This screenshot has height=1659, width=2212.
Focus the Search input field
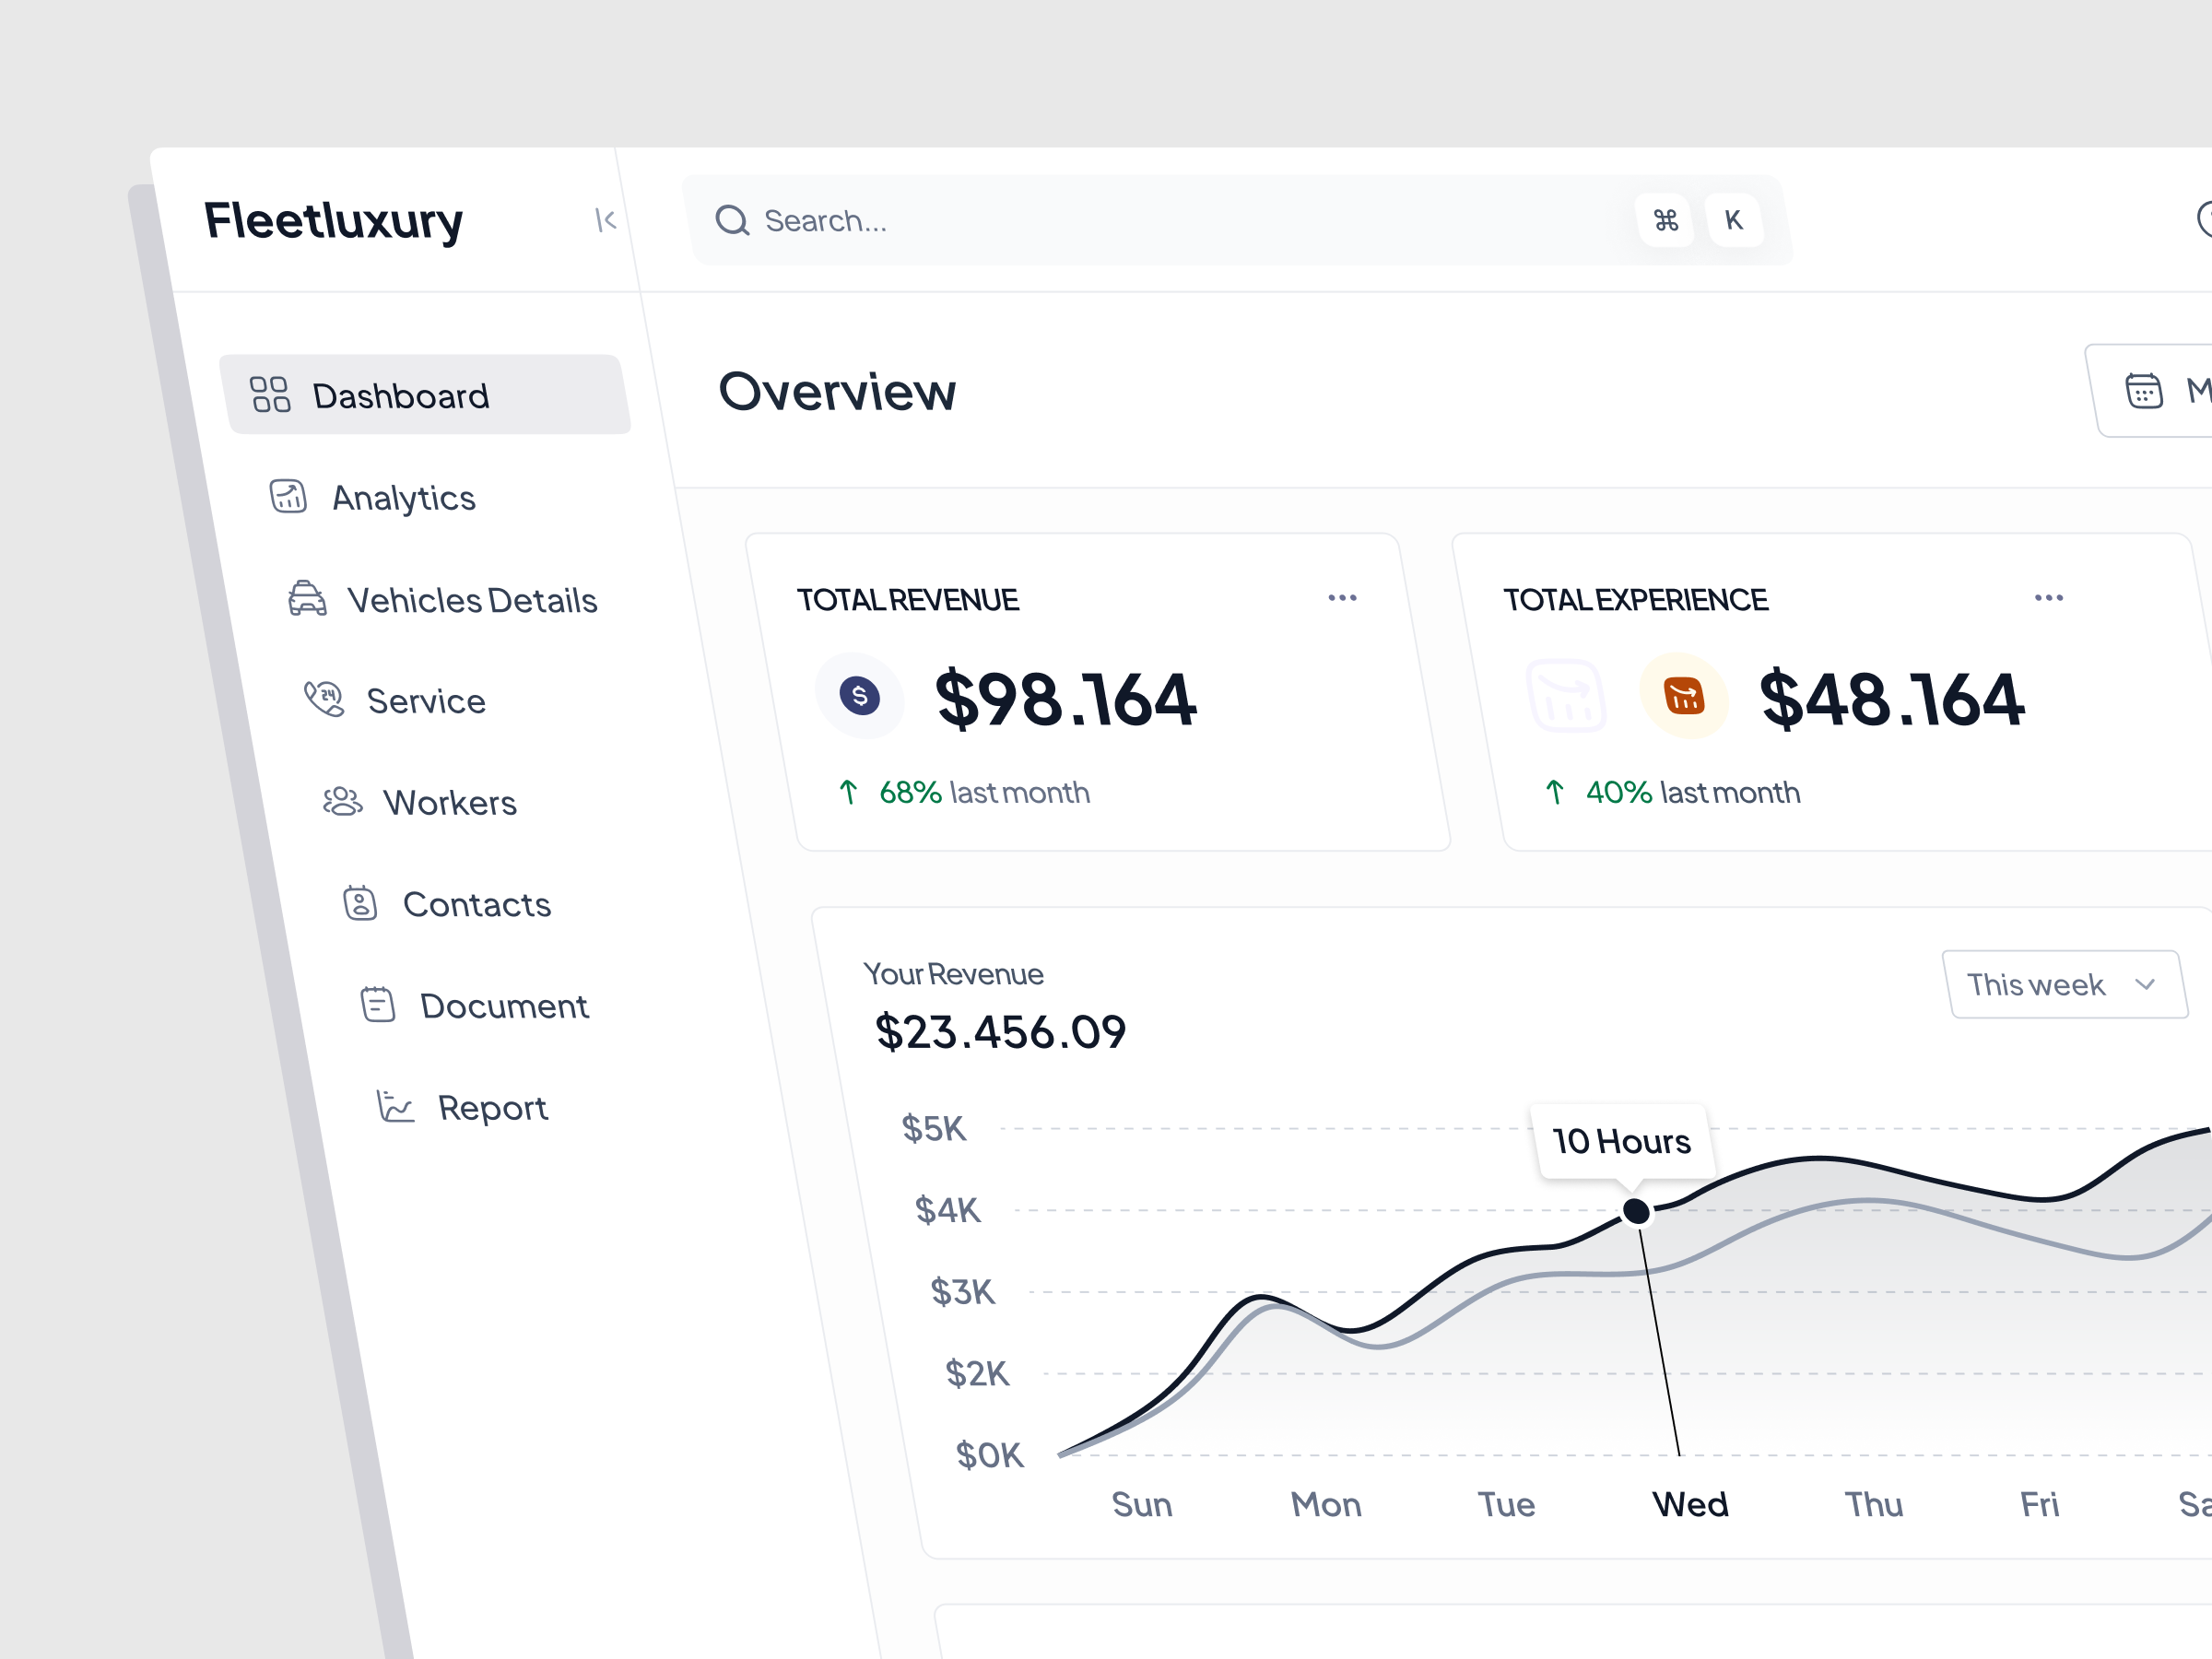[x=1237, y=220]
